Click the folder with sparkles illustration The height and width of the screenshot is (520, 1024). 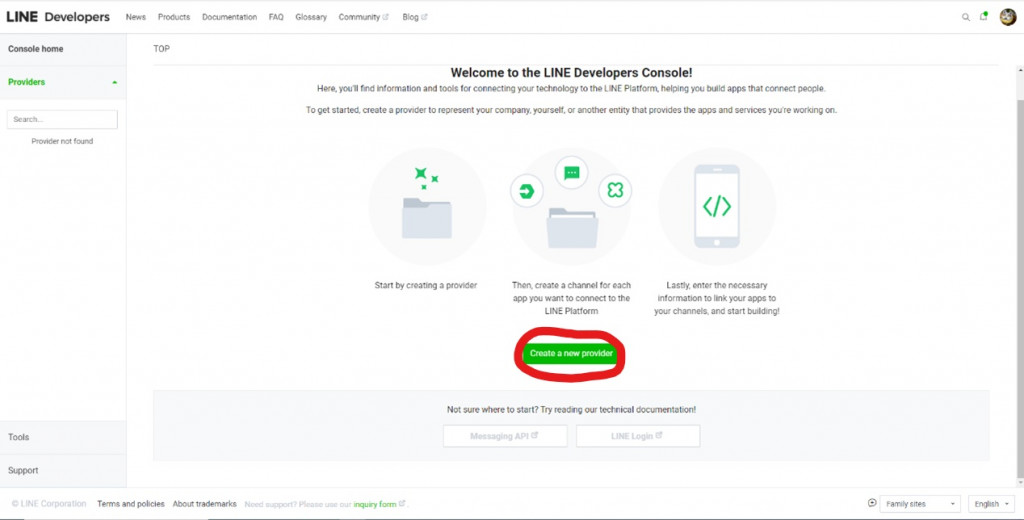click(x=427, y=206)
